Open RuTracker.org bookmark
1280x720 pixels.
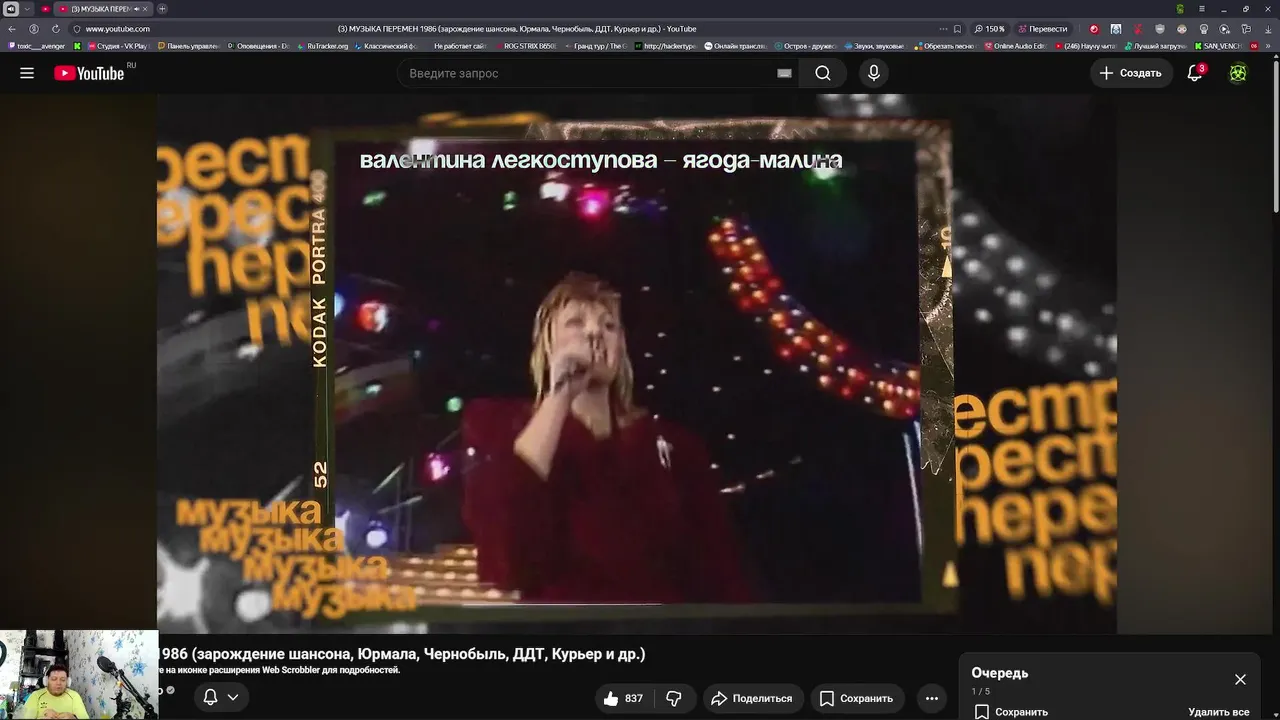323,46
